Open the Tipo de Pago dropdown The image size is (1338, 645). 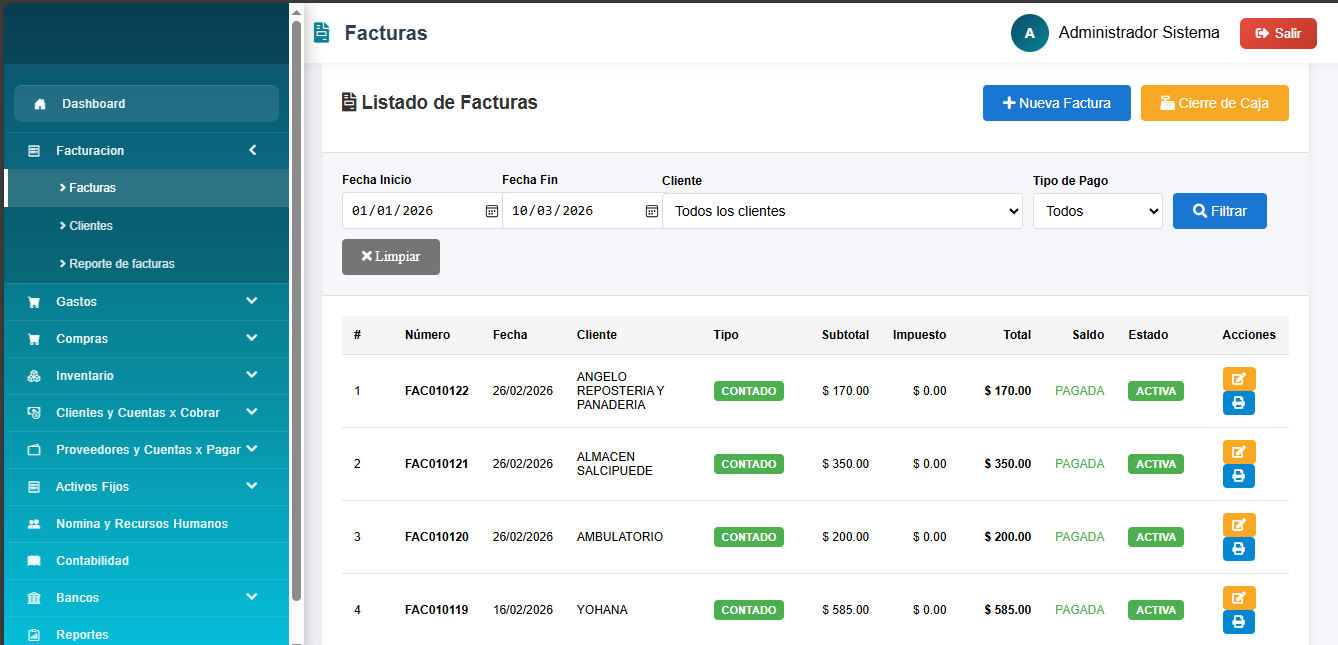pos(1097,211)
